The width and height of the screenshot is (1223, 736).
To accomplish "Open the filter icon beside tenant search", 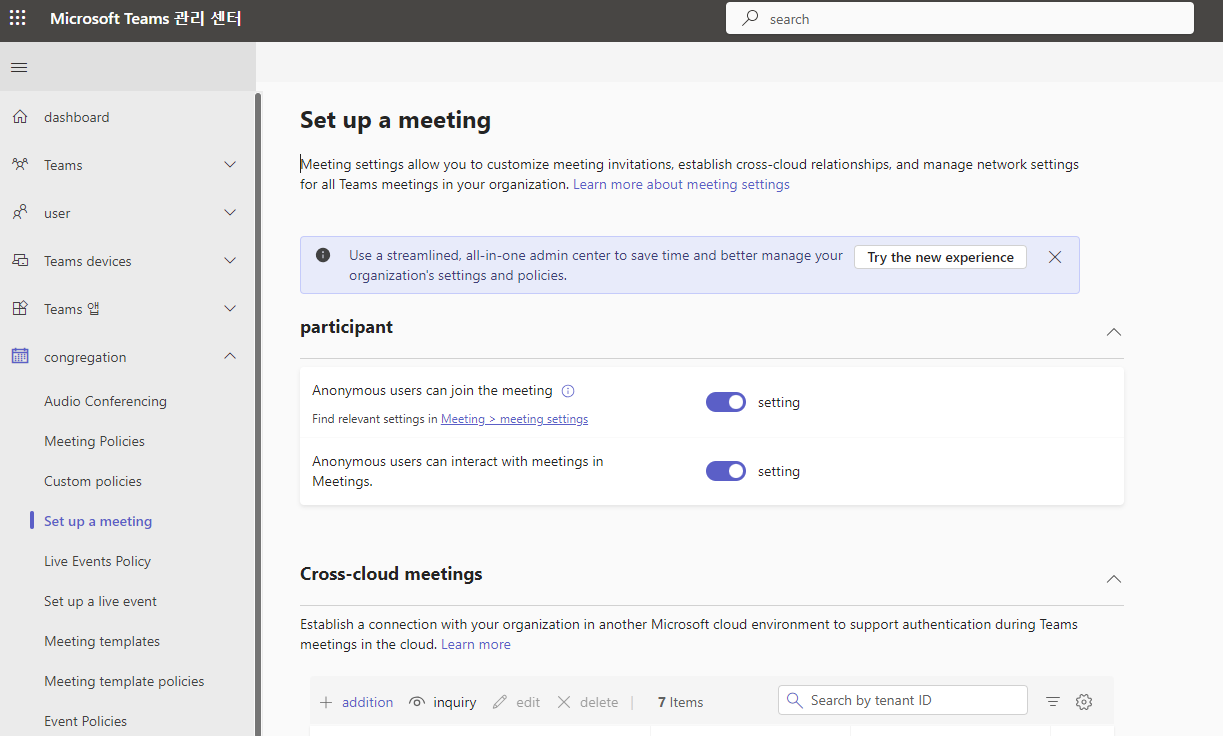I will pos(1053,702).
